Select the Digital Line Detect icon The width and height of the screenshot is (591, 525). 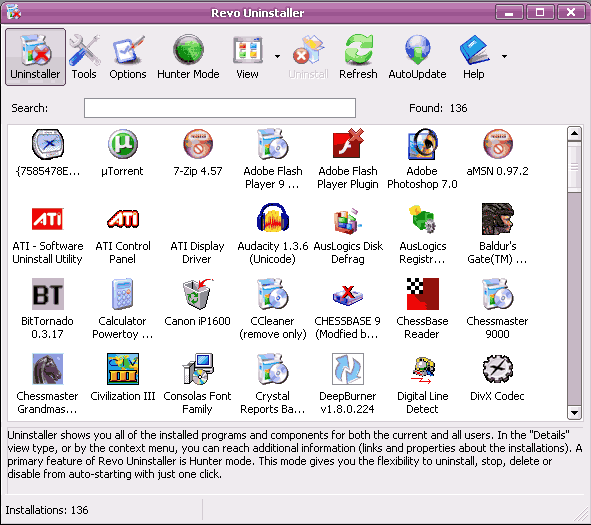pos(423,369)
